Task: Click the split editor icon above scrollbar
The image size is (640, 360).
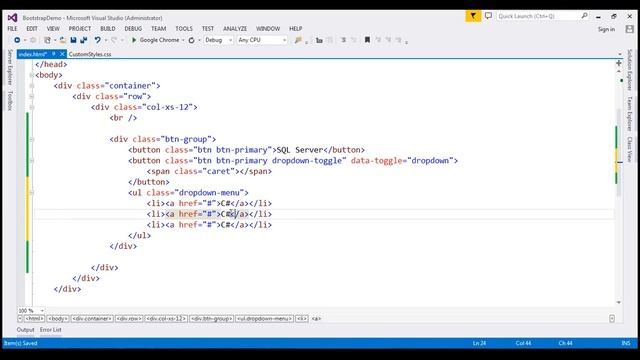Action: click(619, 63)
